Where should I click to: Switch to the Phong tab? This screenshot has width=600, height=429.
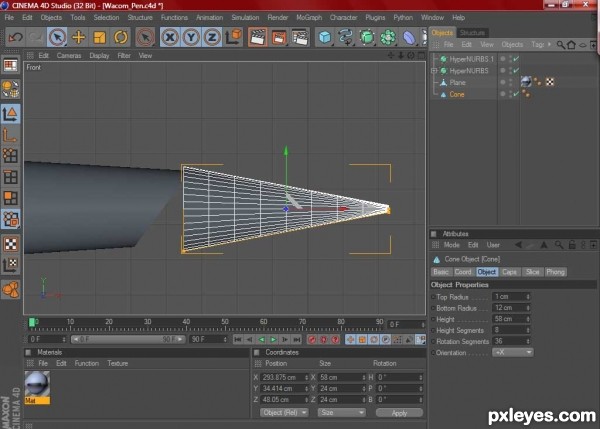click(555, 272)
